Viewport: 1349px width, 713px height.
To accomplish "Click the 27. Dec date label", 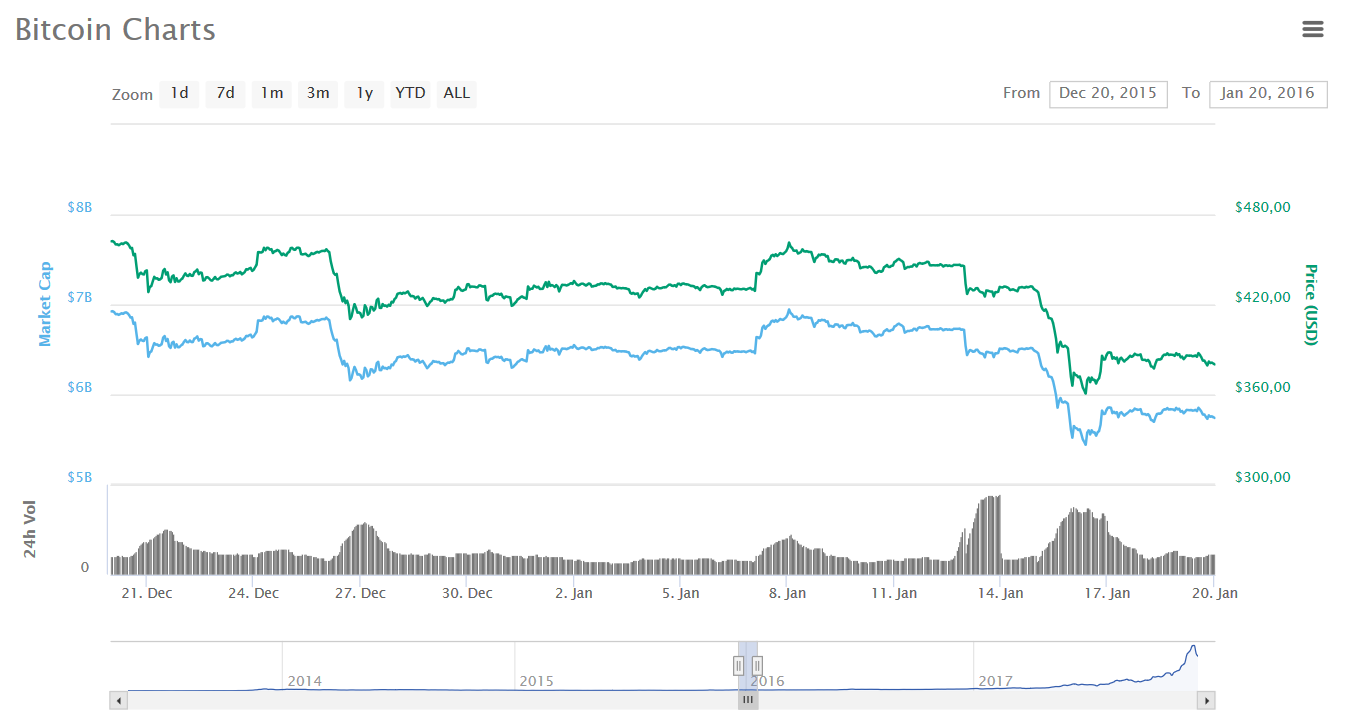I will [x=360, y=593].
